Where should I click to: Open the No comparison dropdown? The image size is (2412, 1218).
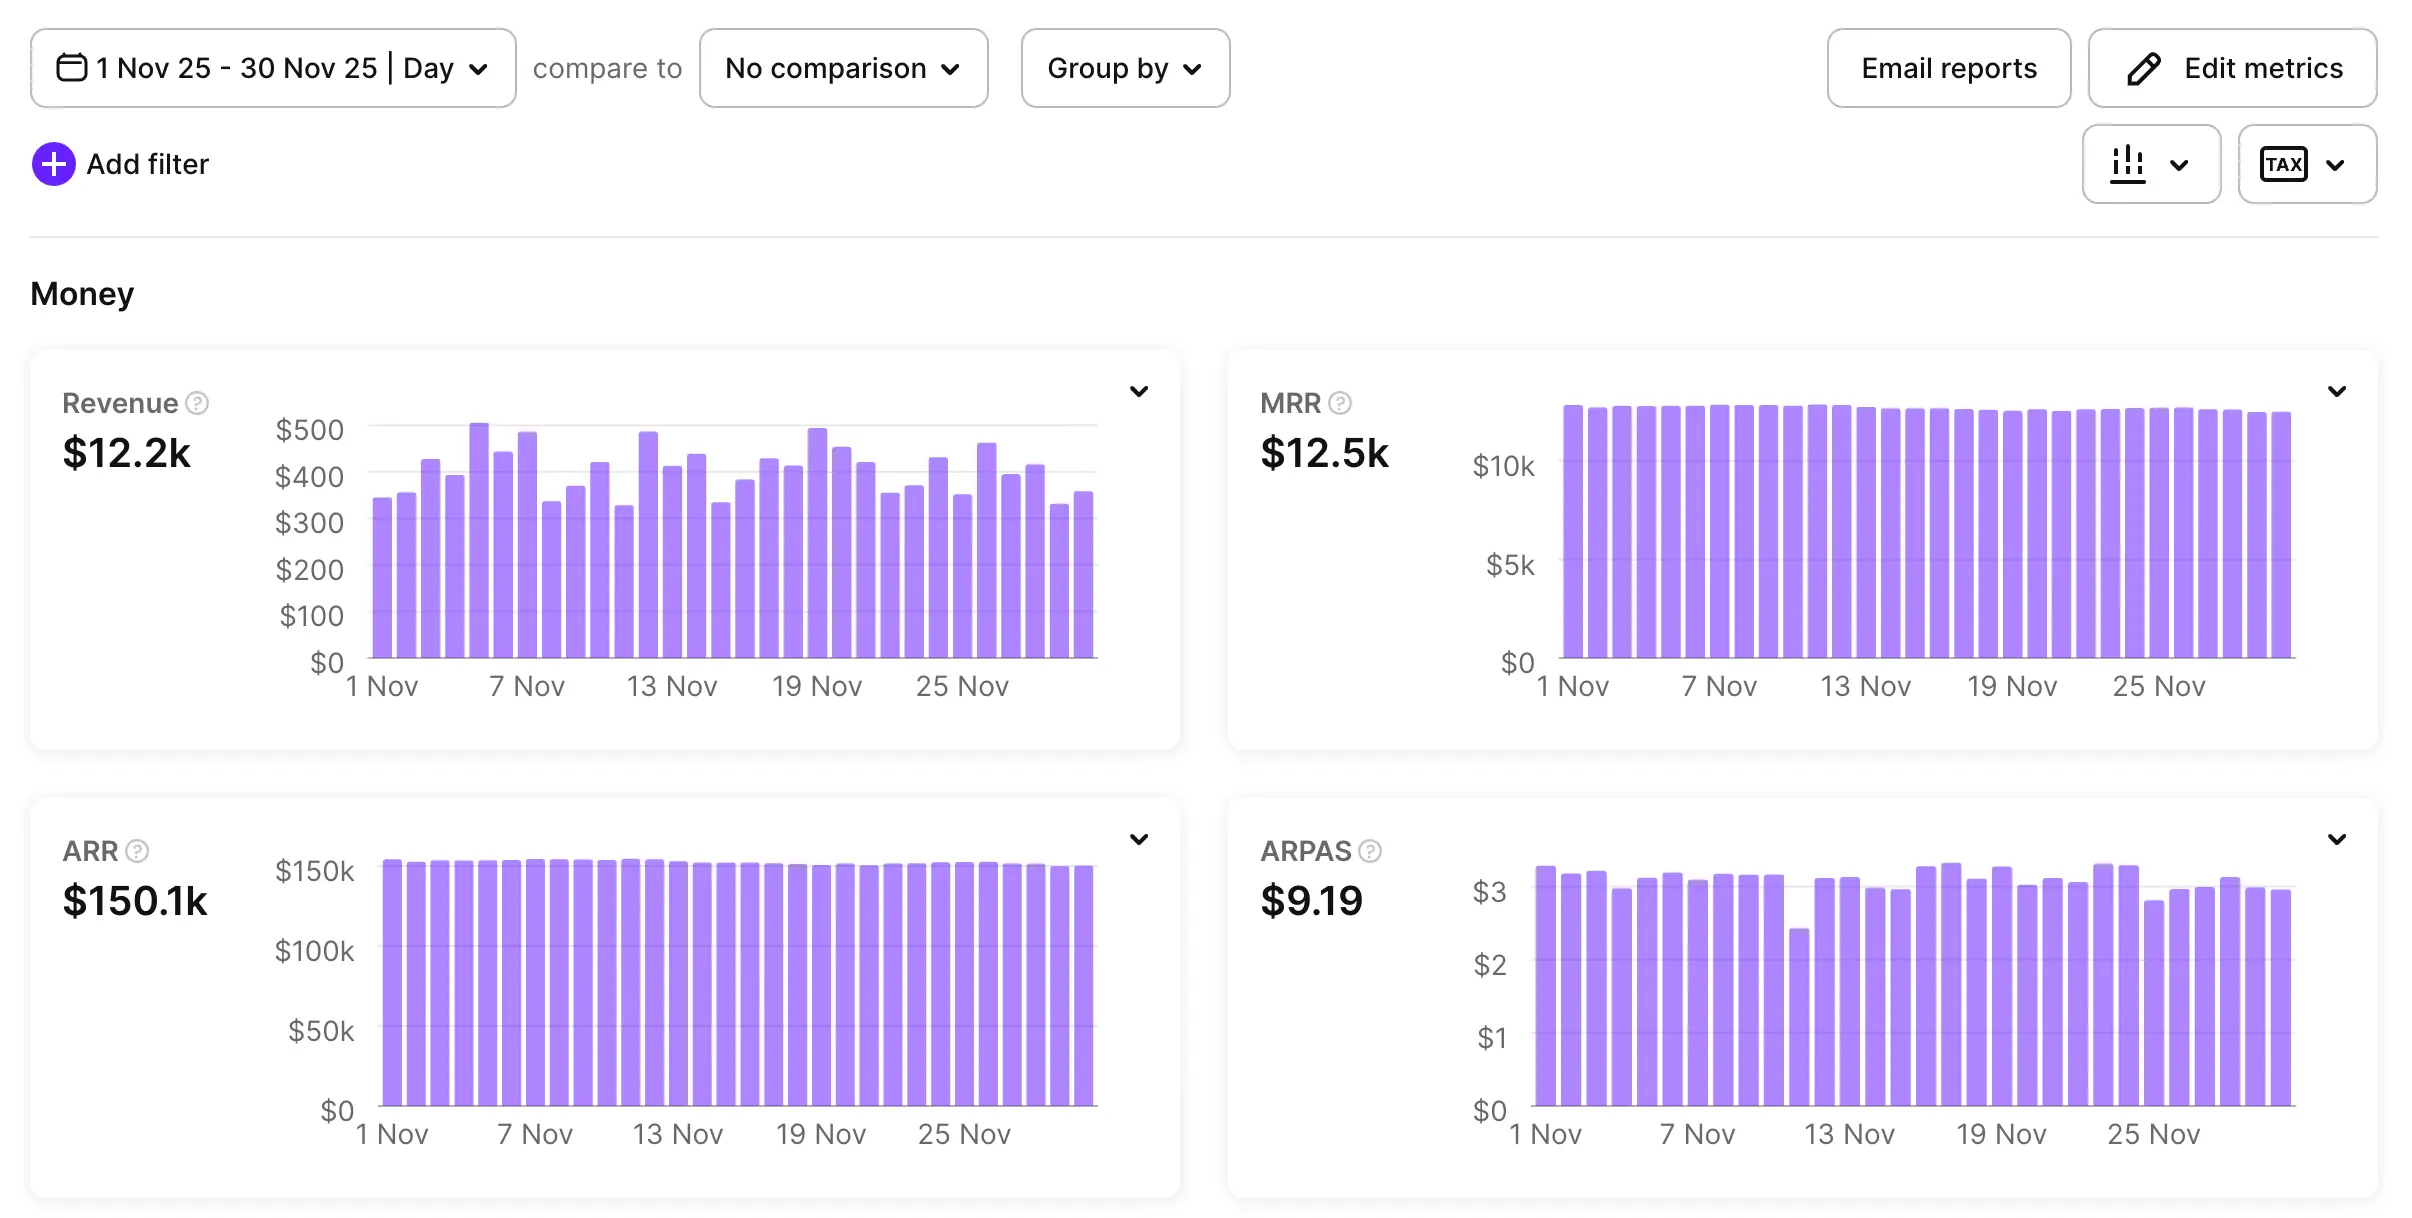coord(843,68)
